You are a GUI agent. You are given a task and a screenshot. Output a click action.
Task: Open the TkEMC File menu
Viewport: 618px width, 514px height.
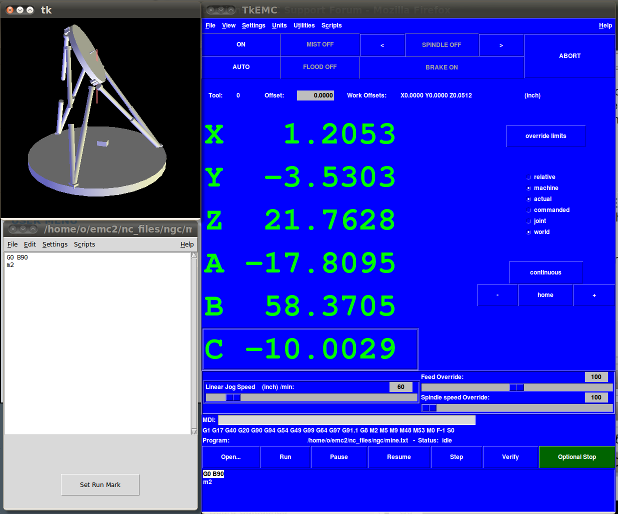(x=210, y=26)
